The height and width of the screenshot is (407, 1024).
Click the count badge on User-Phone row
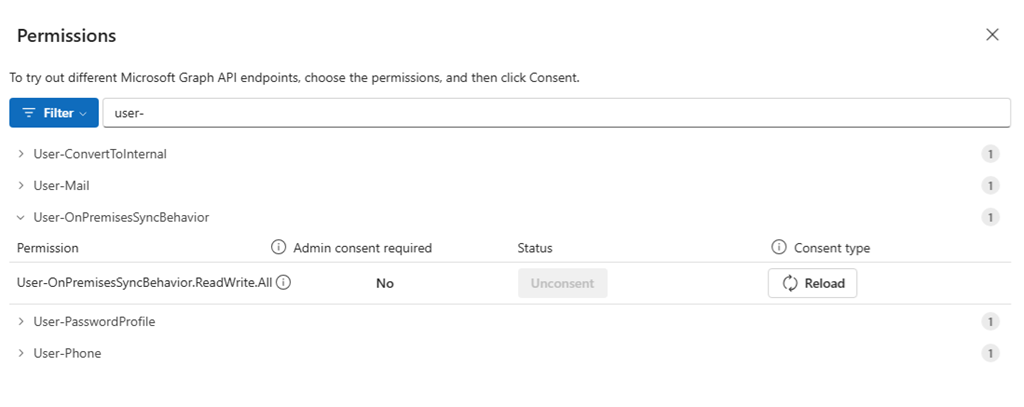tap(990, 353)
